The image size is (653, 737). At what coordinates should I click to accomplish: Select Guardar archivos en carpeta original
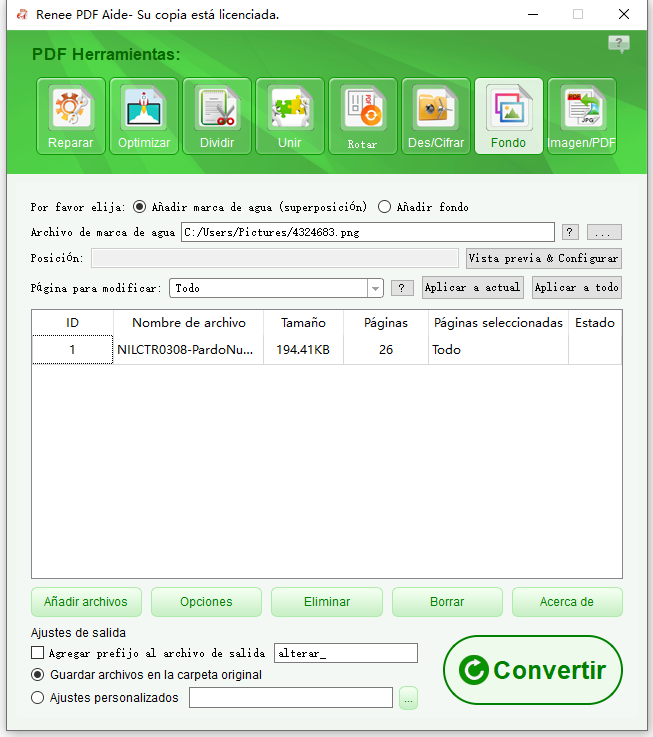point(38,675)
